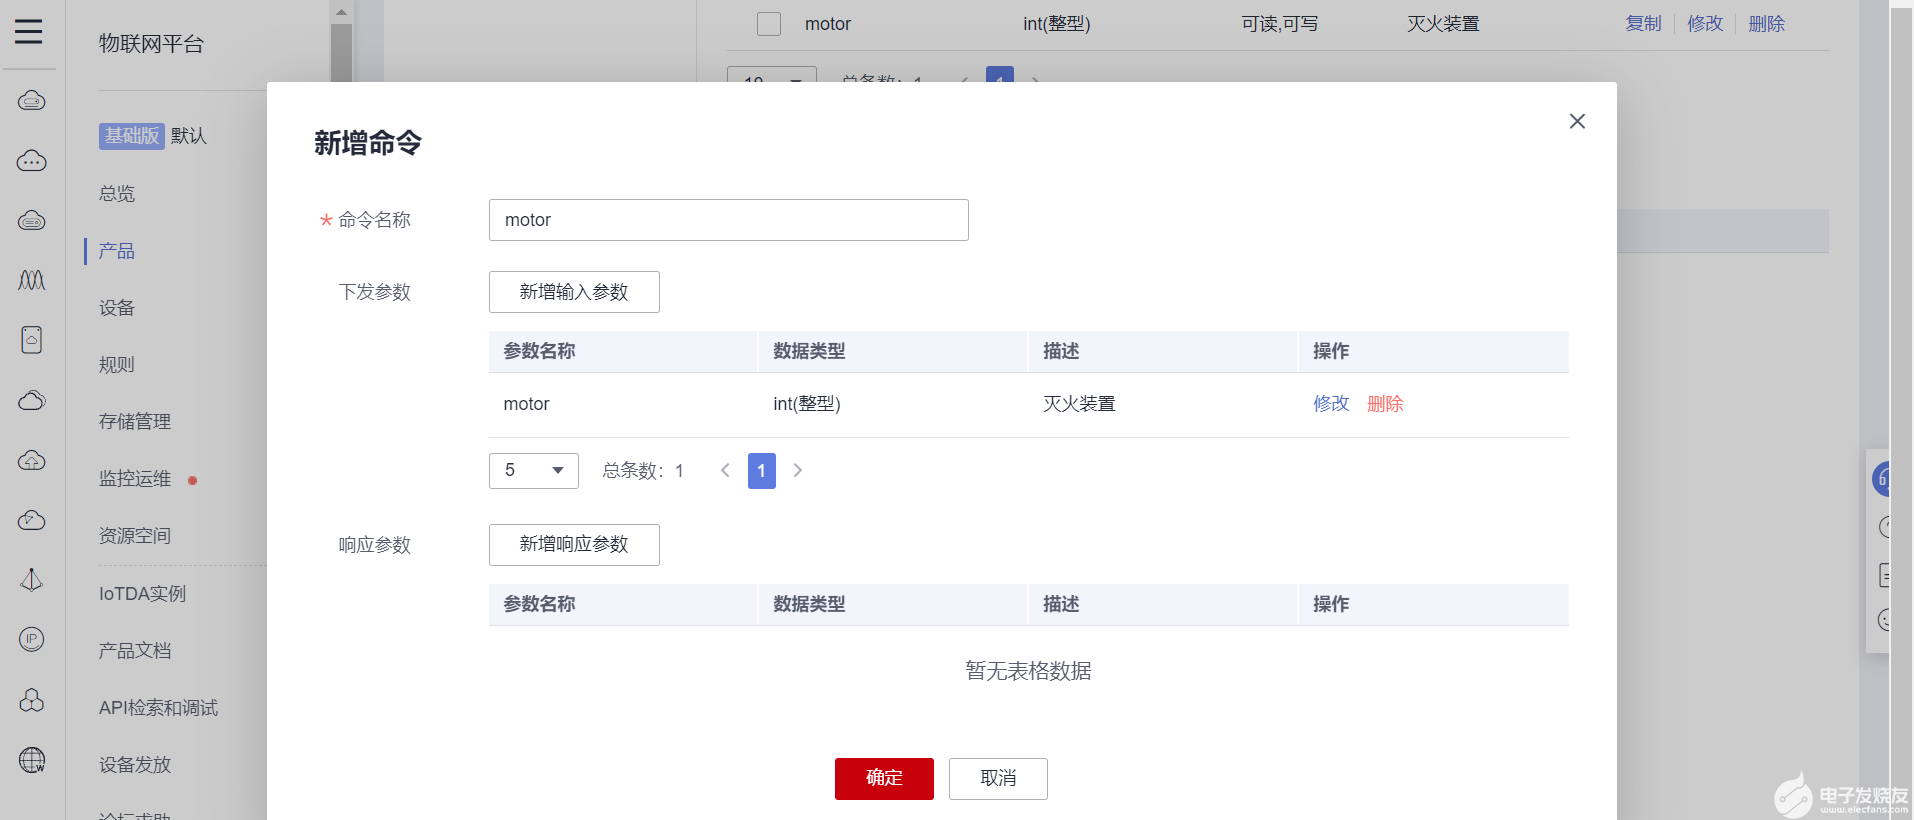
Task: Open 设备 in the left menu
Action: tap(117, 308)
